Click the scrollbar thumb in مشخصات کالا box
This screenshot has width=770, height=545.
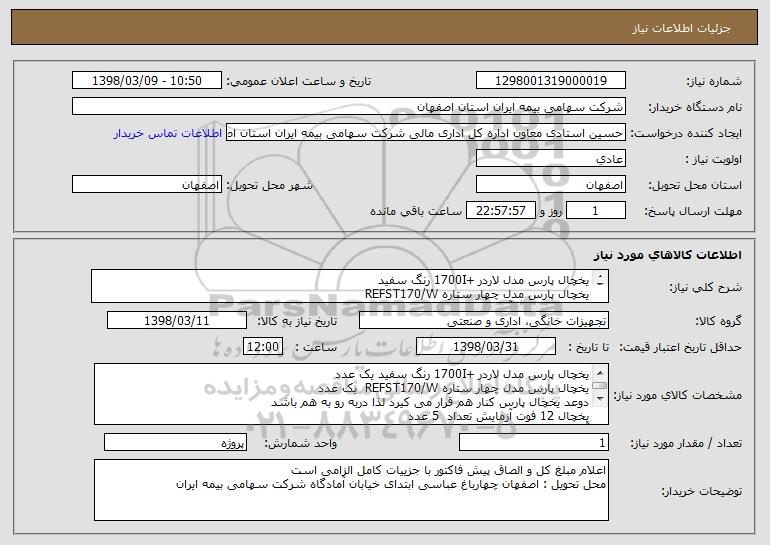[600, 385]
